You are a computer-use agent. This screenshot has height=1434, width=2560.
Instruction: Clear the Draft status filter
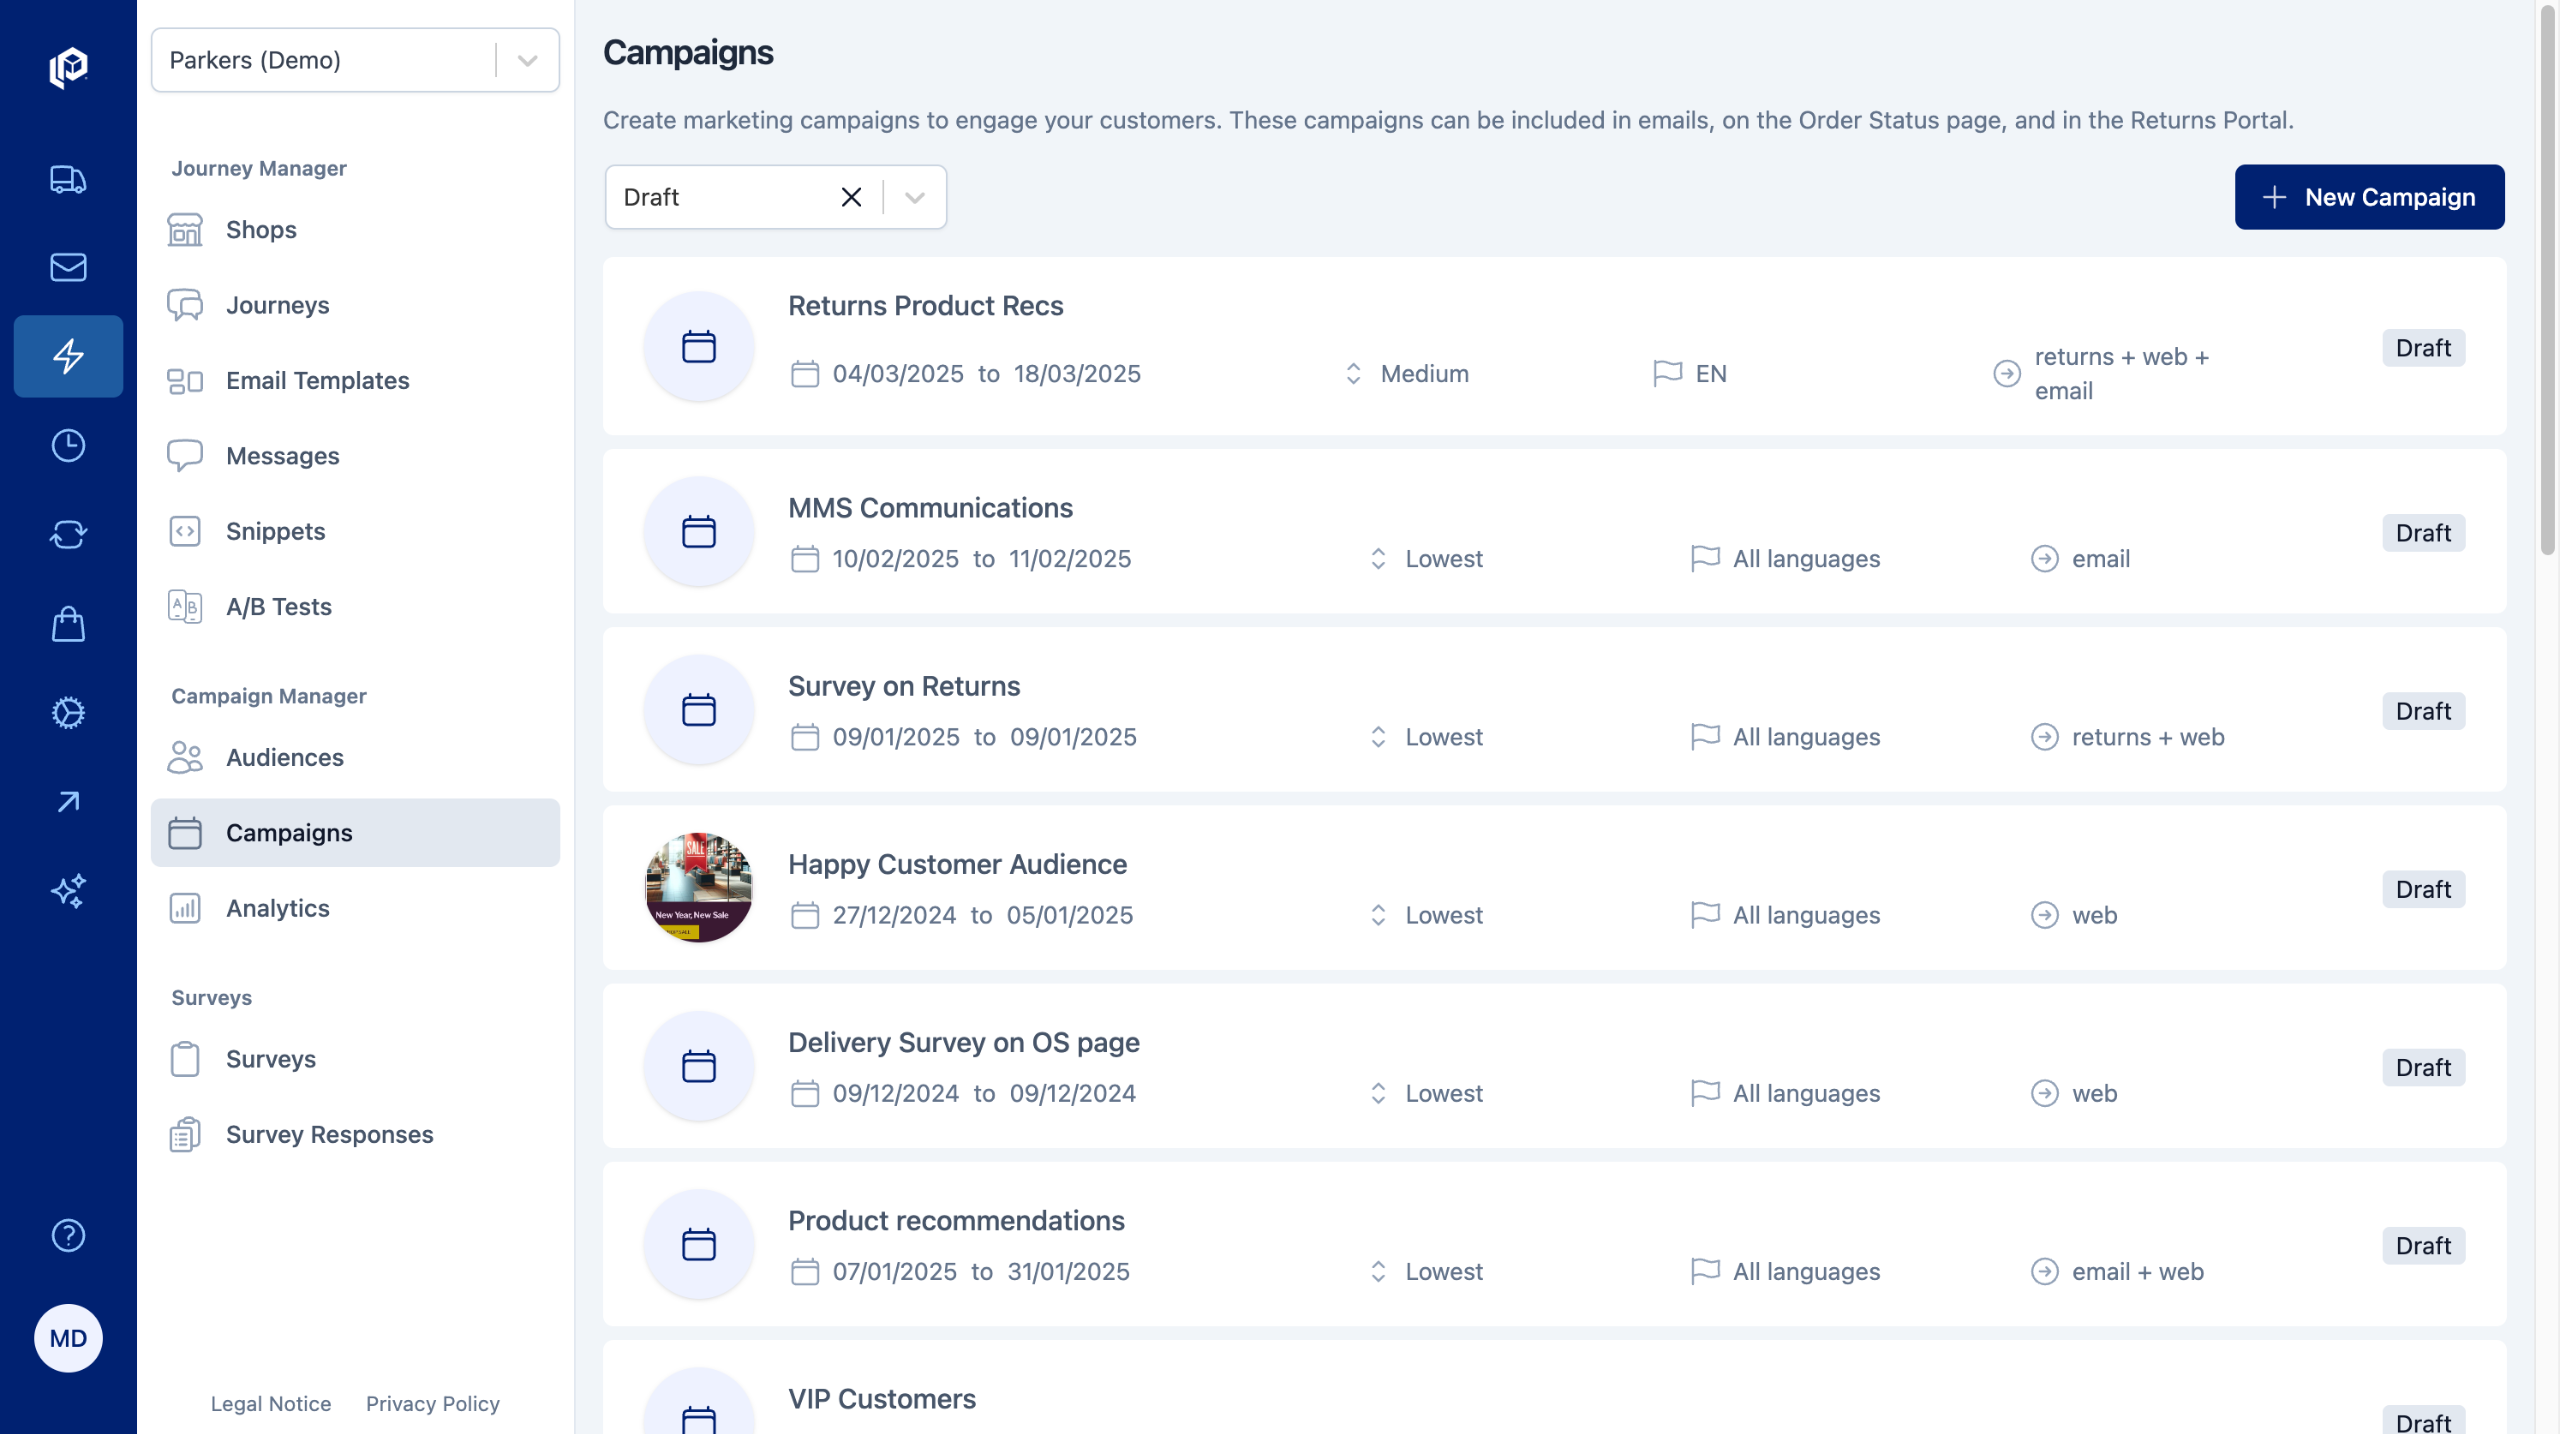[851, 197]
